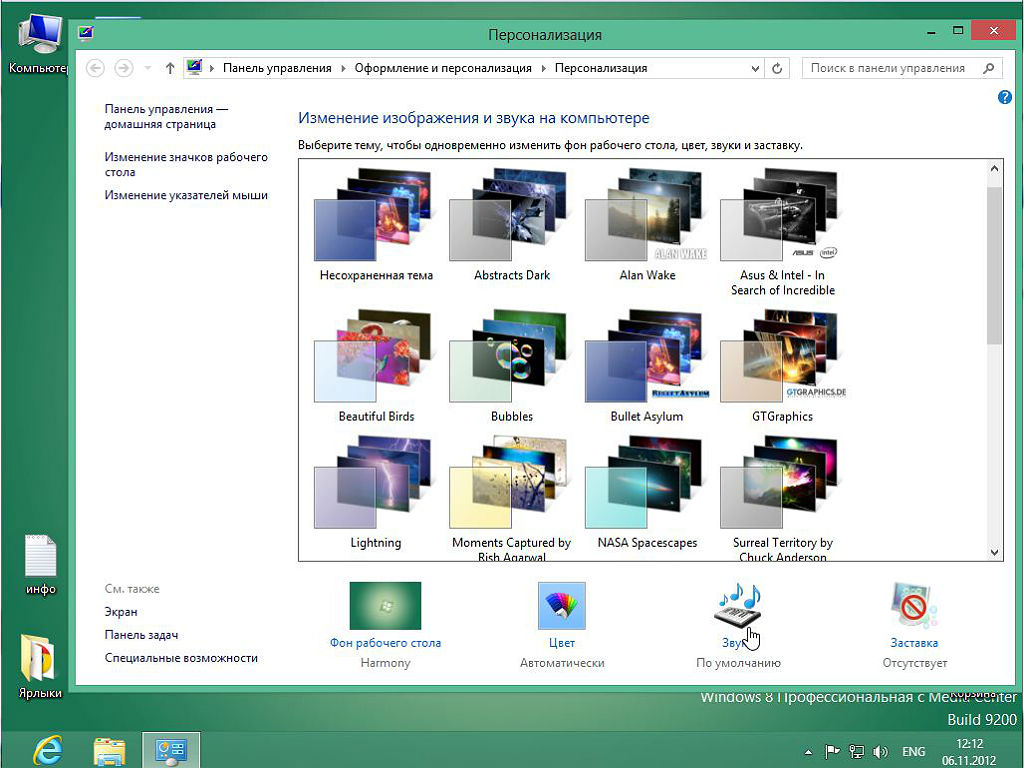
Task: Click the search field Поиск в панели управления
Action: pyautogui.click(x=890, y=69)
